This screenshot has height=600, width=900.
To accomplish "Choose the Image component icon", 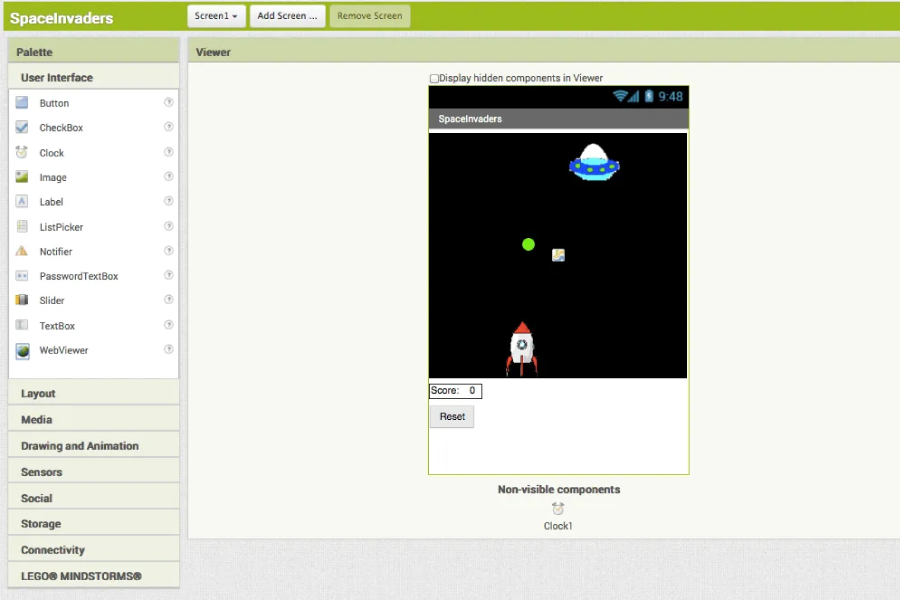I will click(x=22, y=177).
